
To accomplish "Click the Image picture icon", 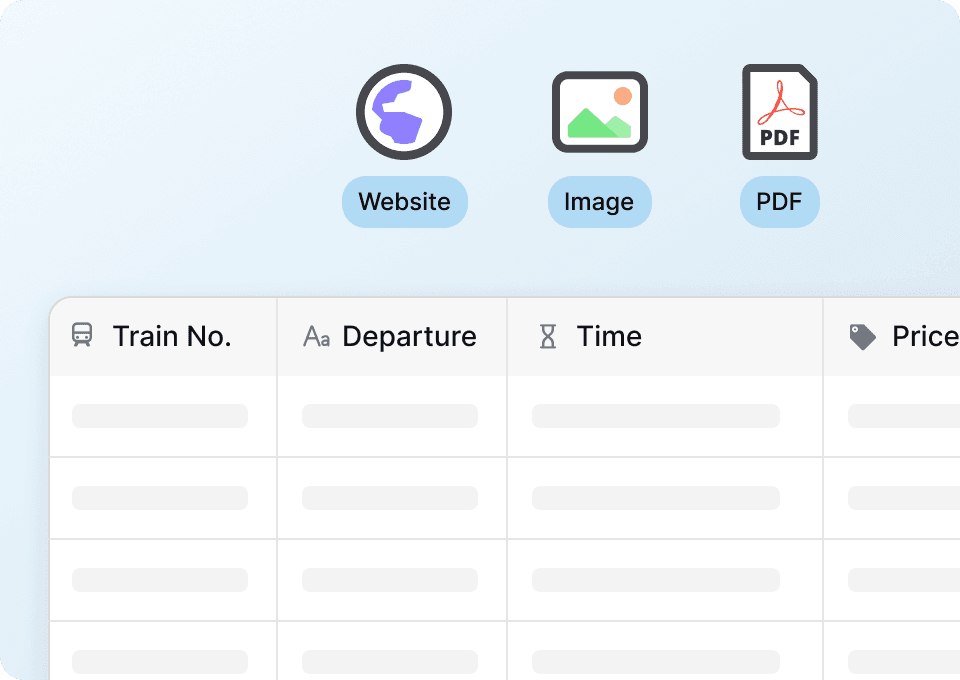I will point(599,112).
